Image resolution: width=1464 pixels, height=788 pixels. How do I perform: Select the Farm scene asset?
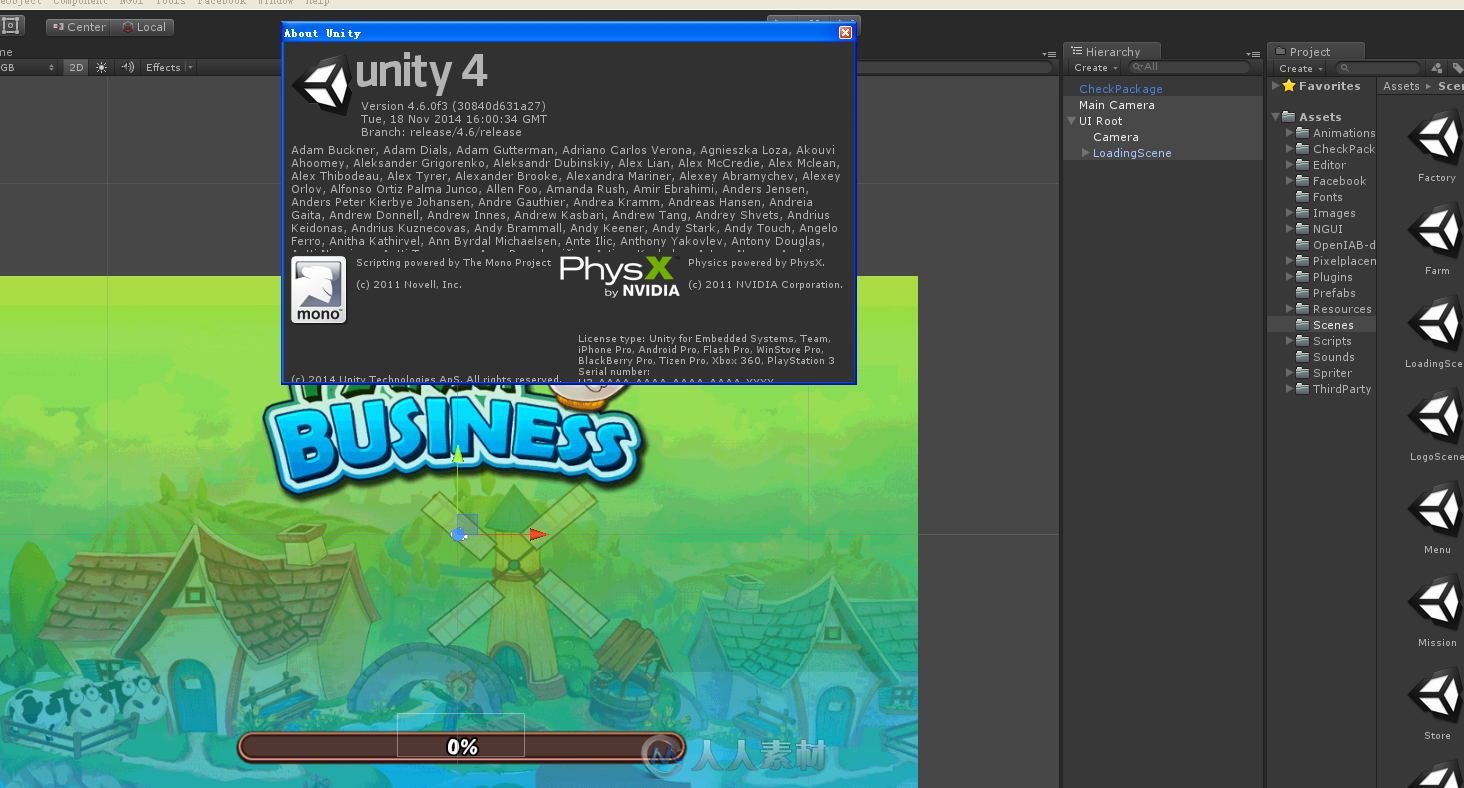tap(1436, 240)
